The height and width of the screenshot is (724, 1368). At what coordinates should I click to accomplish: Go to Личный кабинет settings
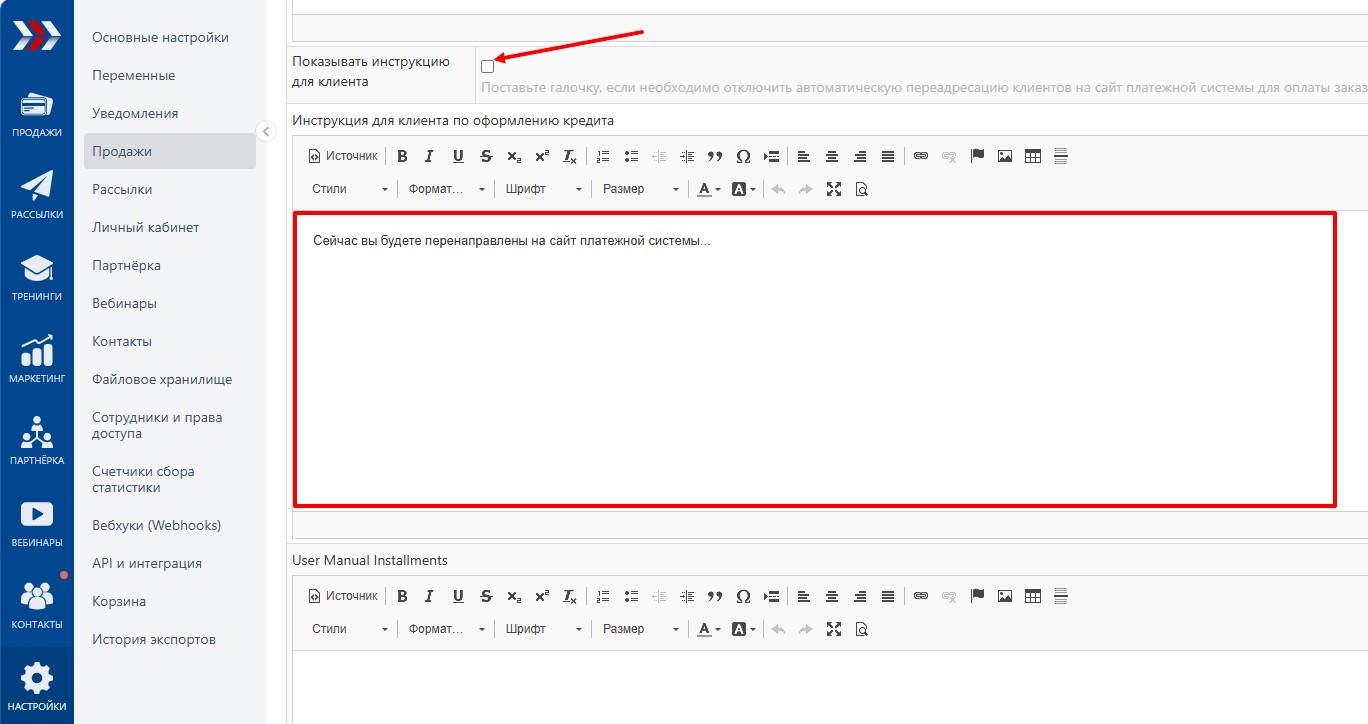pyautogui.click(x=145, y=227)
